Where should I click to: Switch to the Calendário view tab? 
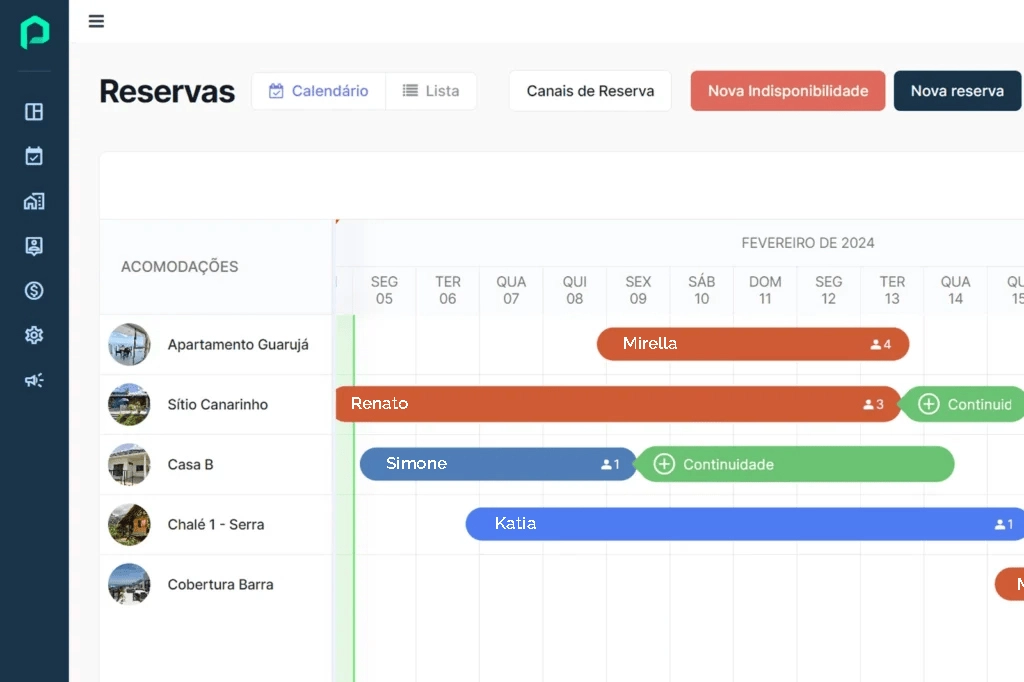click(x=318, y=91)
